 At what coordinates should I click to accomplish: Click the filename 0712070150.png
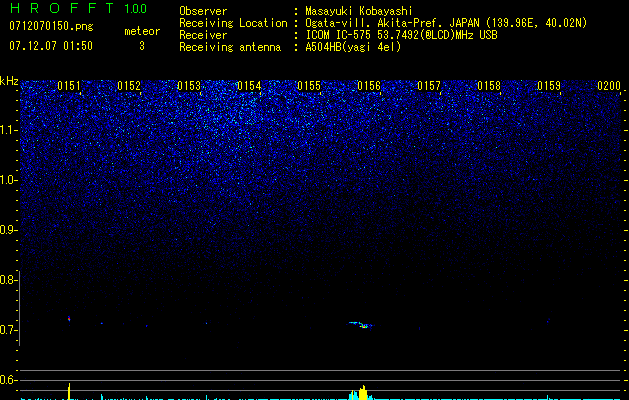(x=51, y=26)
